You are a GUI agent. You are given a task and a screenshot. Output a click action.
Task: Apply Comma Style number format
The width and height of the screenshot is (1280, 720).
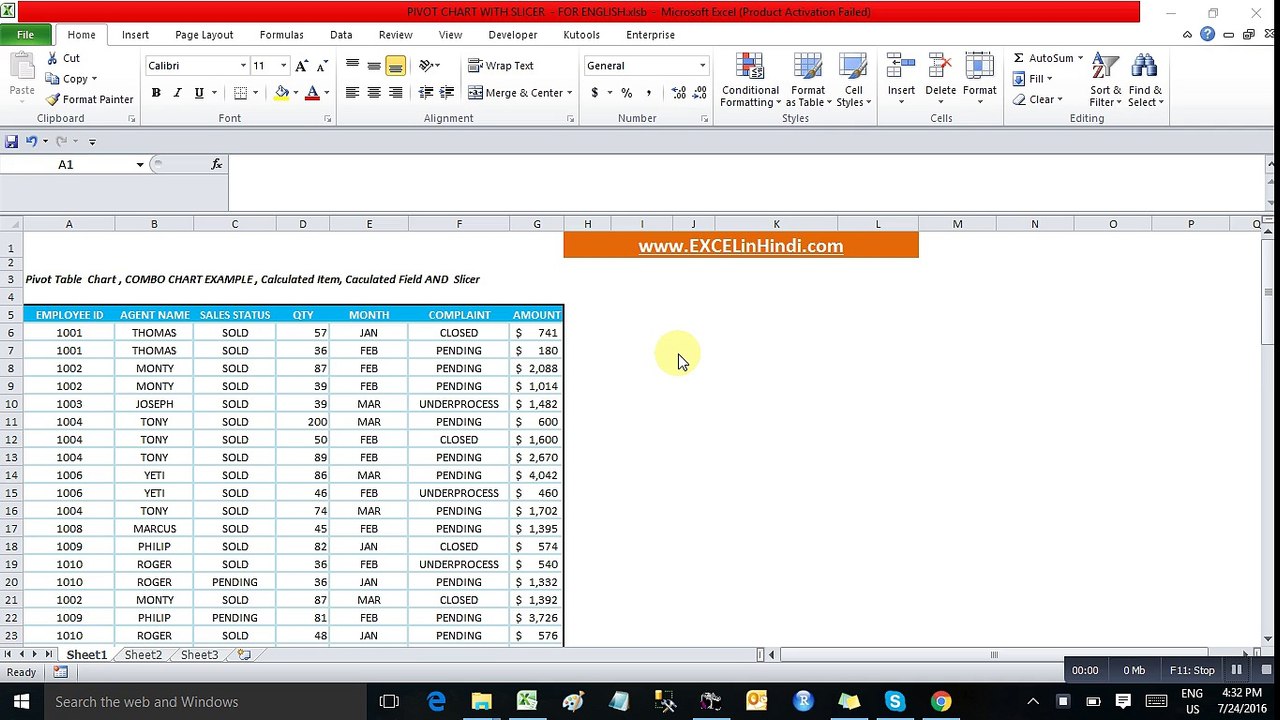tap(648, 93)
